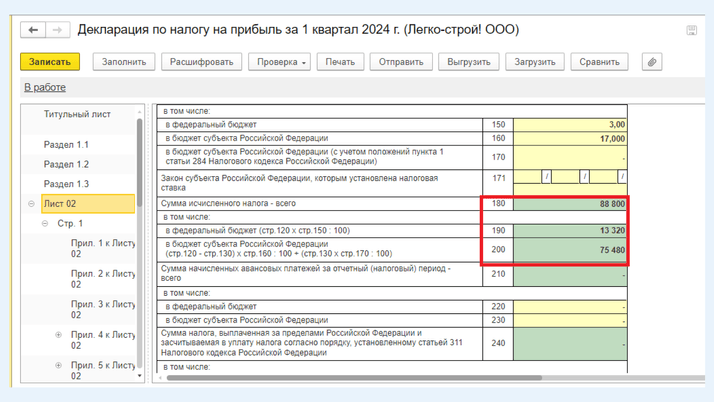
Task: Select Раздел 1.1 in the tree
Action: [66, 145]
